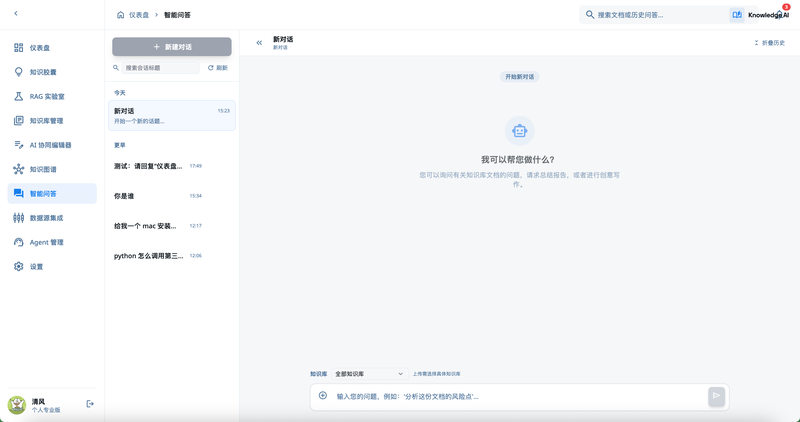Open the 全部知识库 dropdown
Viewport: 800px width, 422px height.
[369, 374]
